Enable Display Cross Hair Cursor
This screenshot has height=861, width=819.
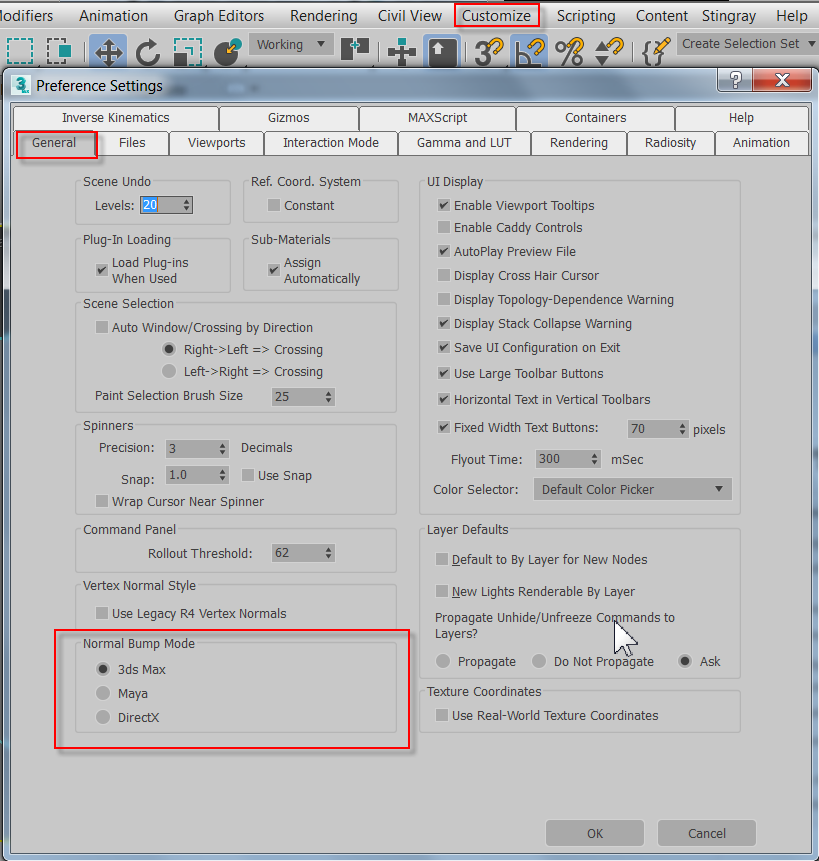(x=442, y=275)
